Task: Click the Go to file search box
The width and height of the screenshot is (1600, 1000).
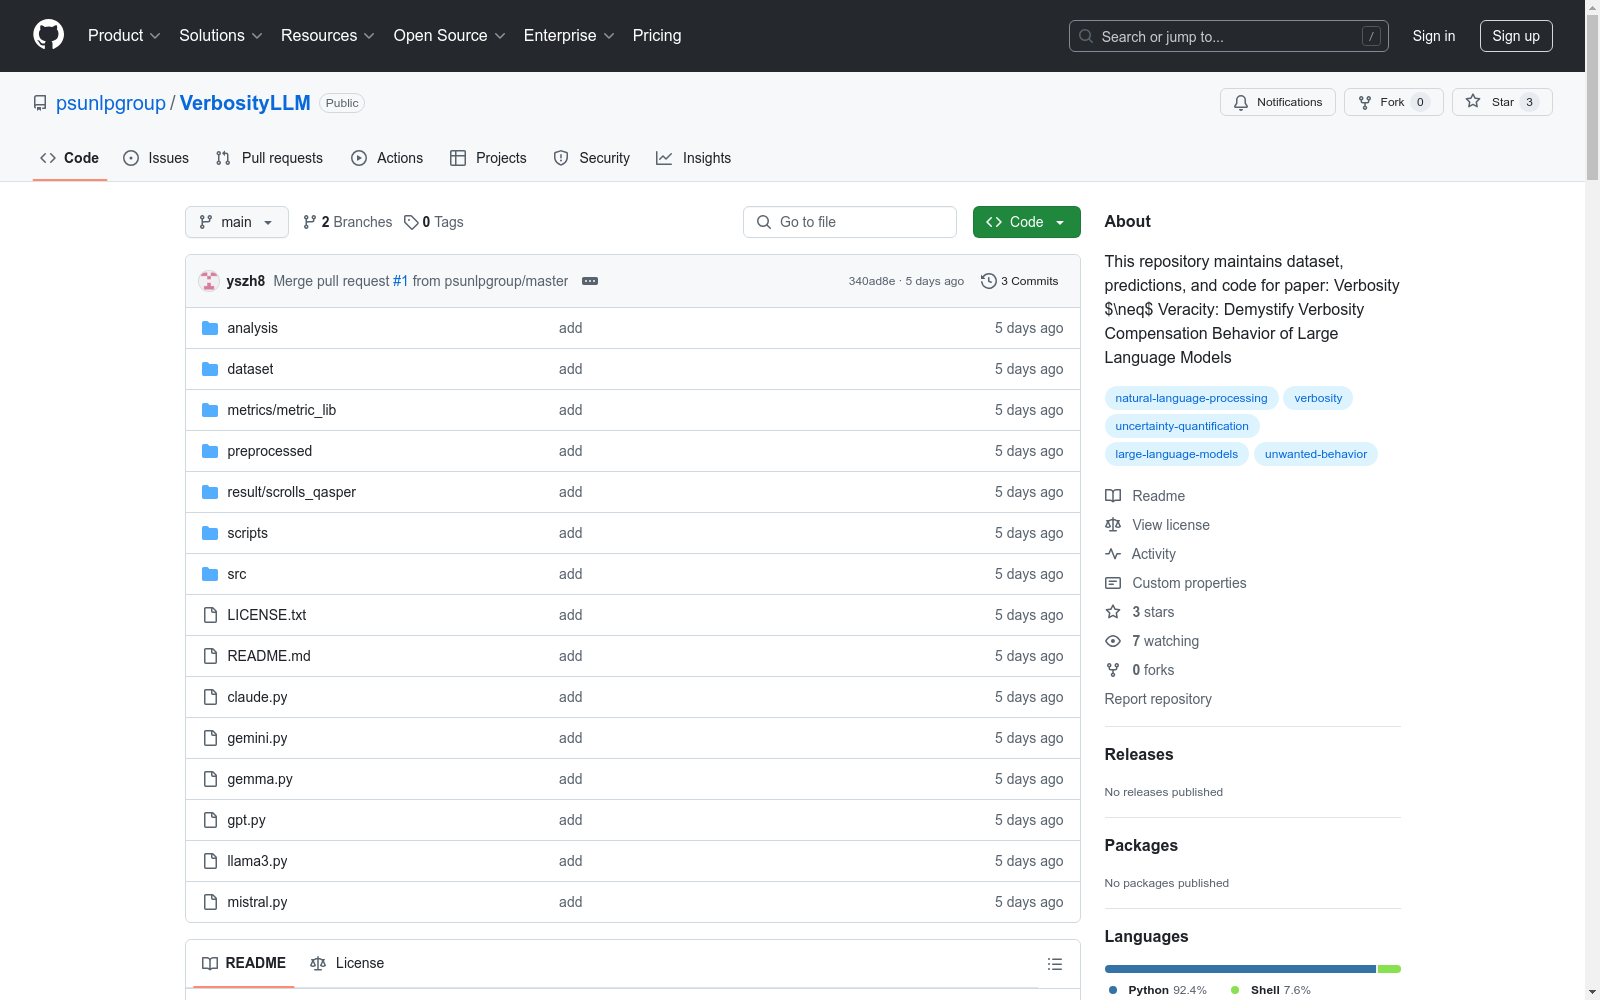Action: coord(850,222)
